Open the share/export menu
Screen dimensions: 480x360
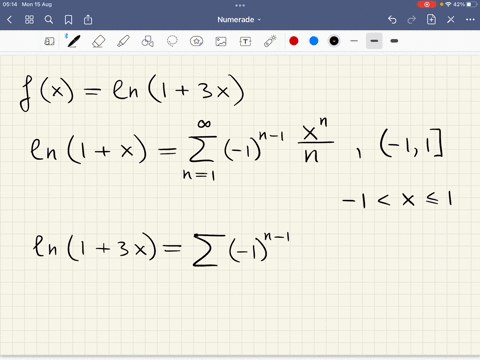88,20
